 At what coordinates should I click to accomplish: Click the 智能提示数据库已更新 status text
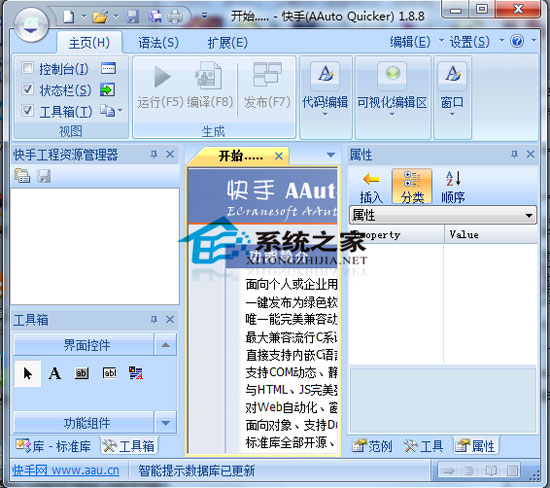point(196,470)
